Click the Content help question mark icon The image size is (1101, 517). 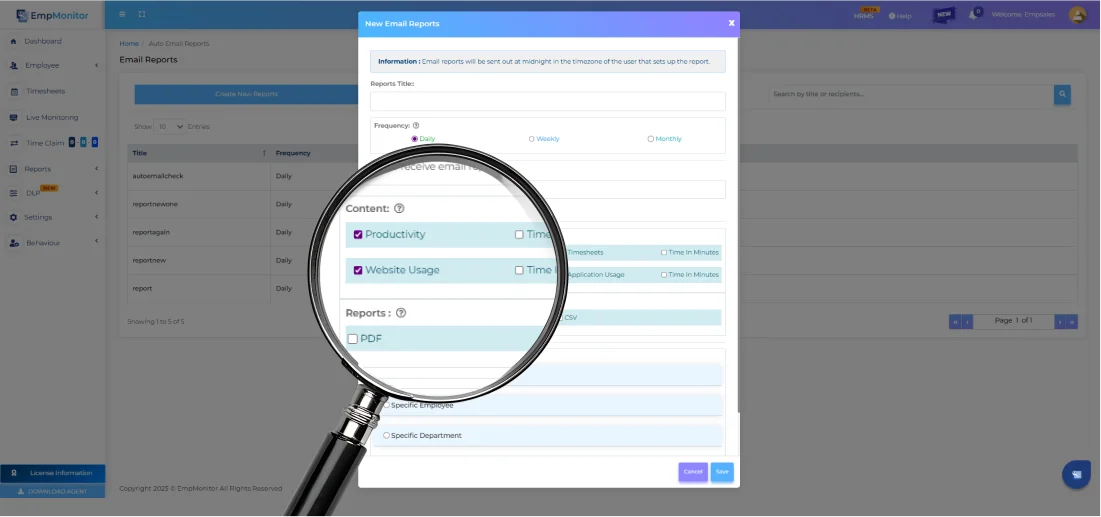click(x=399, y=209)
